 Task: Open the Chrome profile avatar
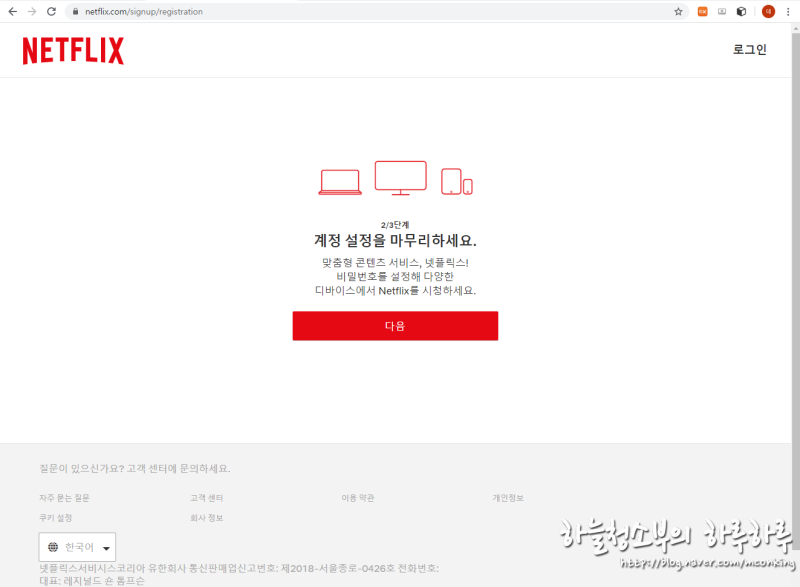tap(768, 11)
